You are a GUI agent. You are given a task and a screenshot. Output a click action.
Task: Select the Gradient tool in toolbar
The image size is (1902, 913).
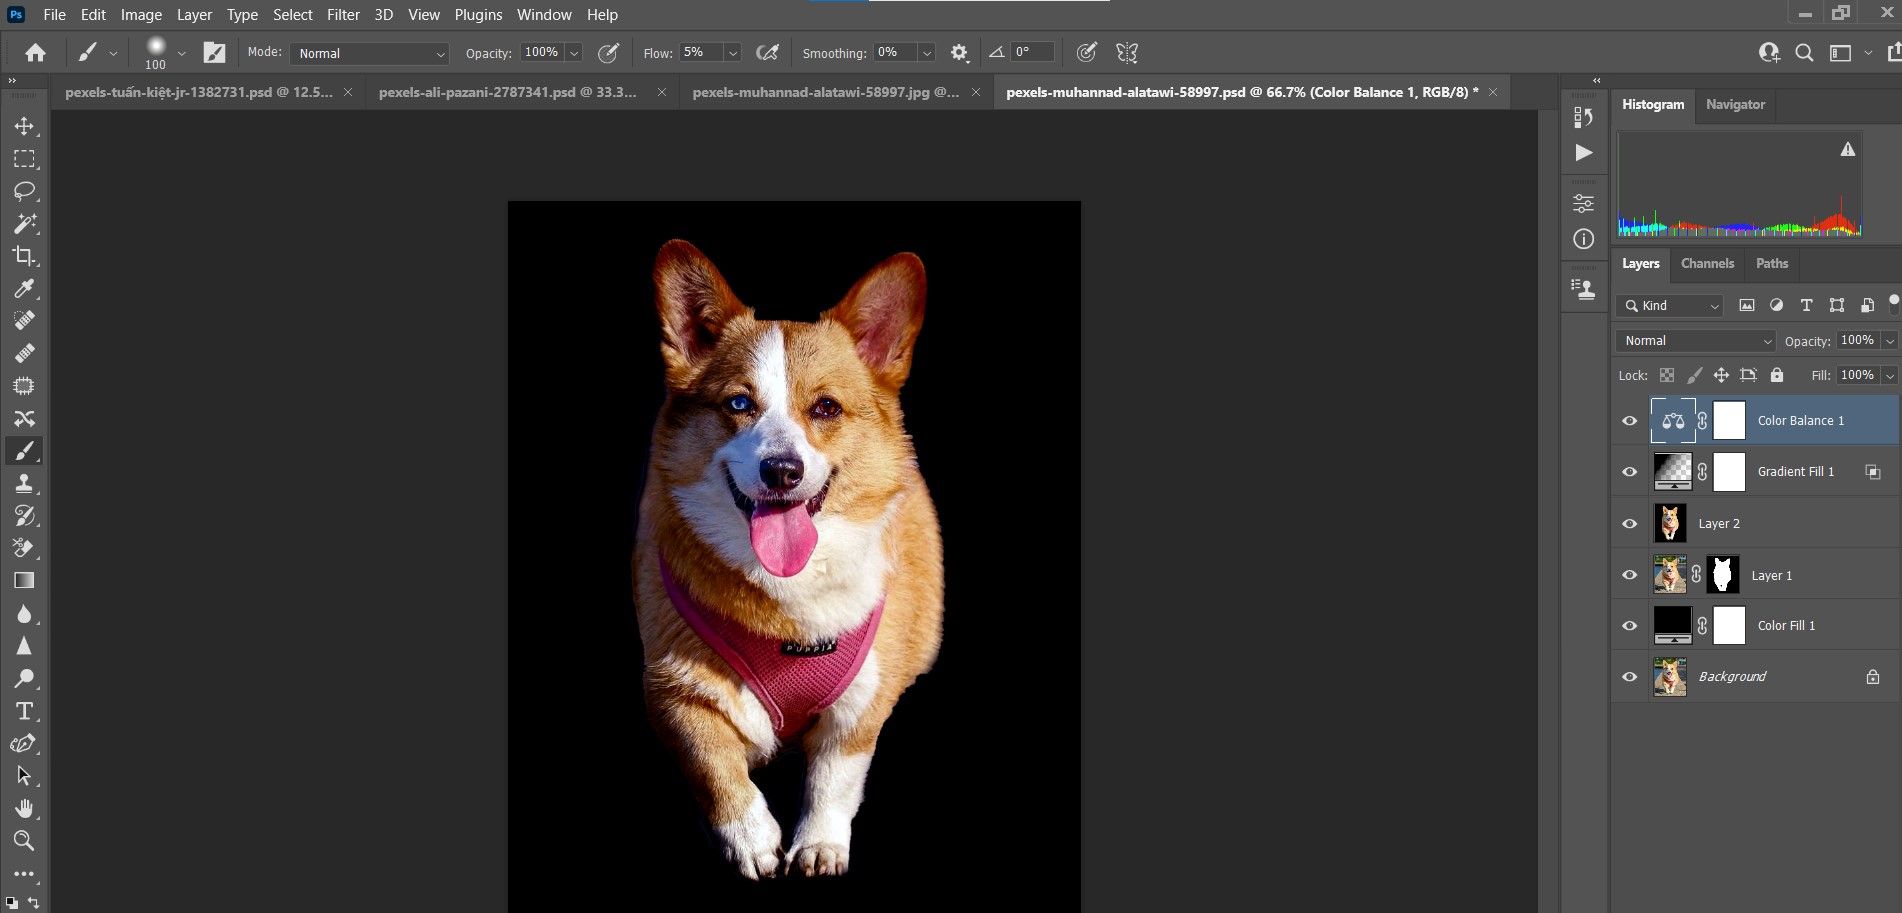click(24, 581)
